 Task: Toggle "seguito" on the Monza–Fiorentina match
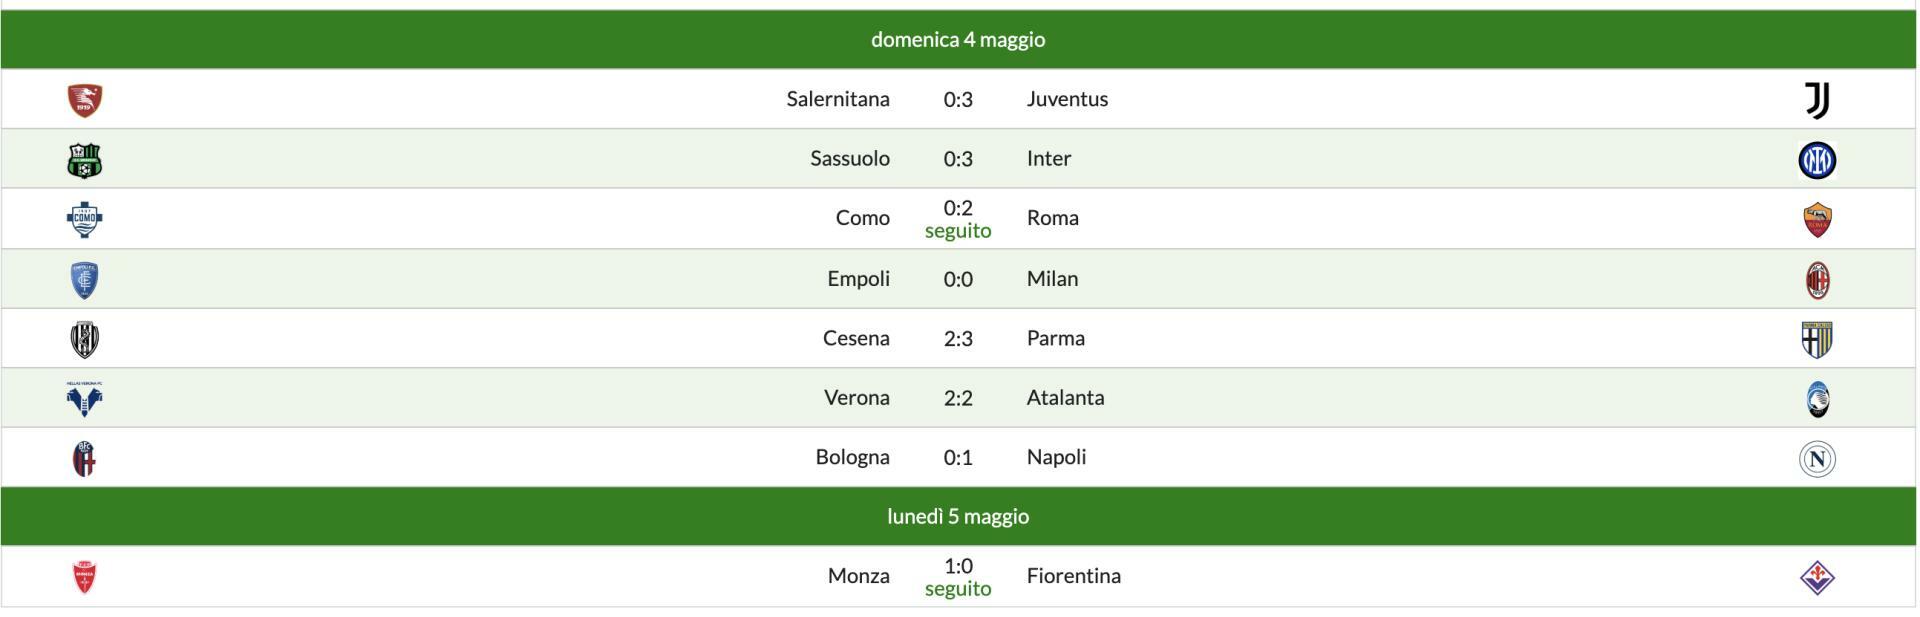pos(958,589)
